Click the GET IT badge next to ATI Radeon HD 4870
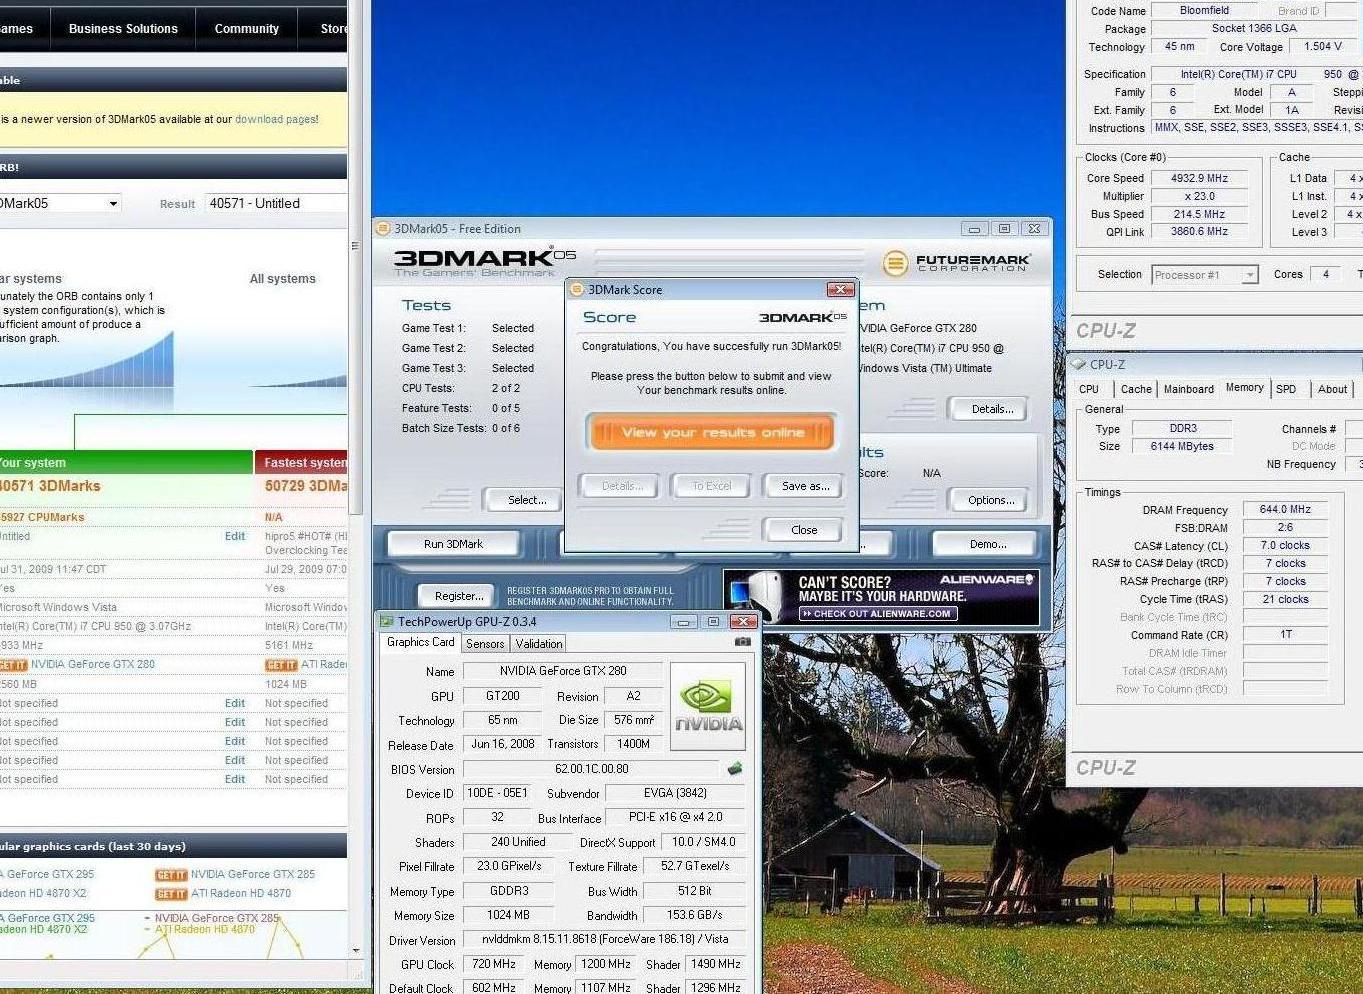Screen dimensions: 1363x994 [x=171, y=894]
